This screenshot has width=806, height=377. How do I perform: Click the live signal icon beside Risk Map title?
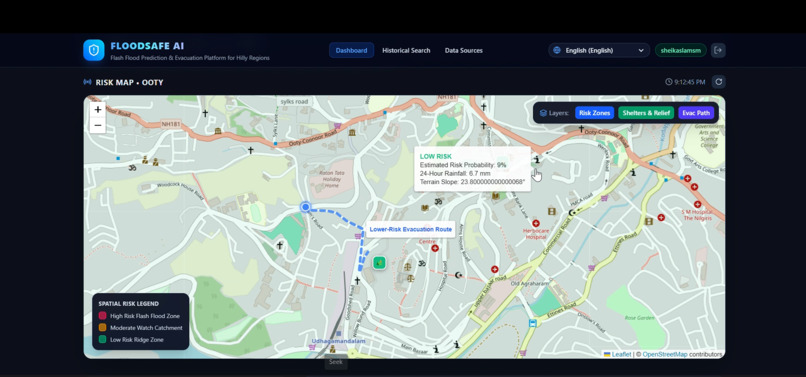click(87, 82)
